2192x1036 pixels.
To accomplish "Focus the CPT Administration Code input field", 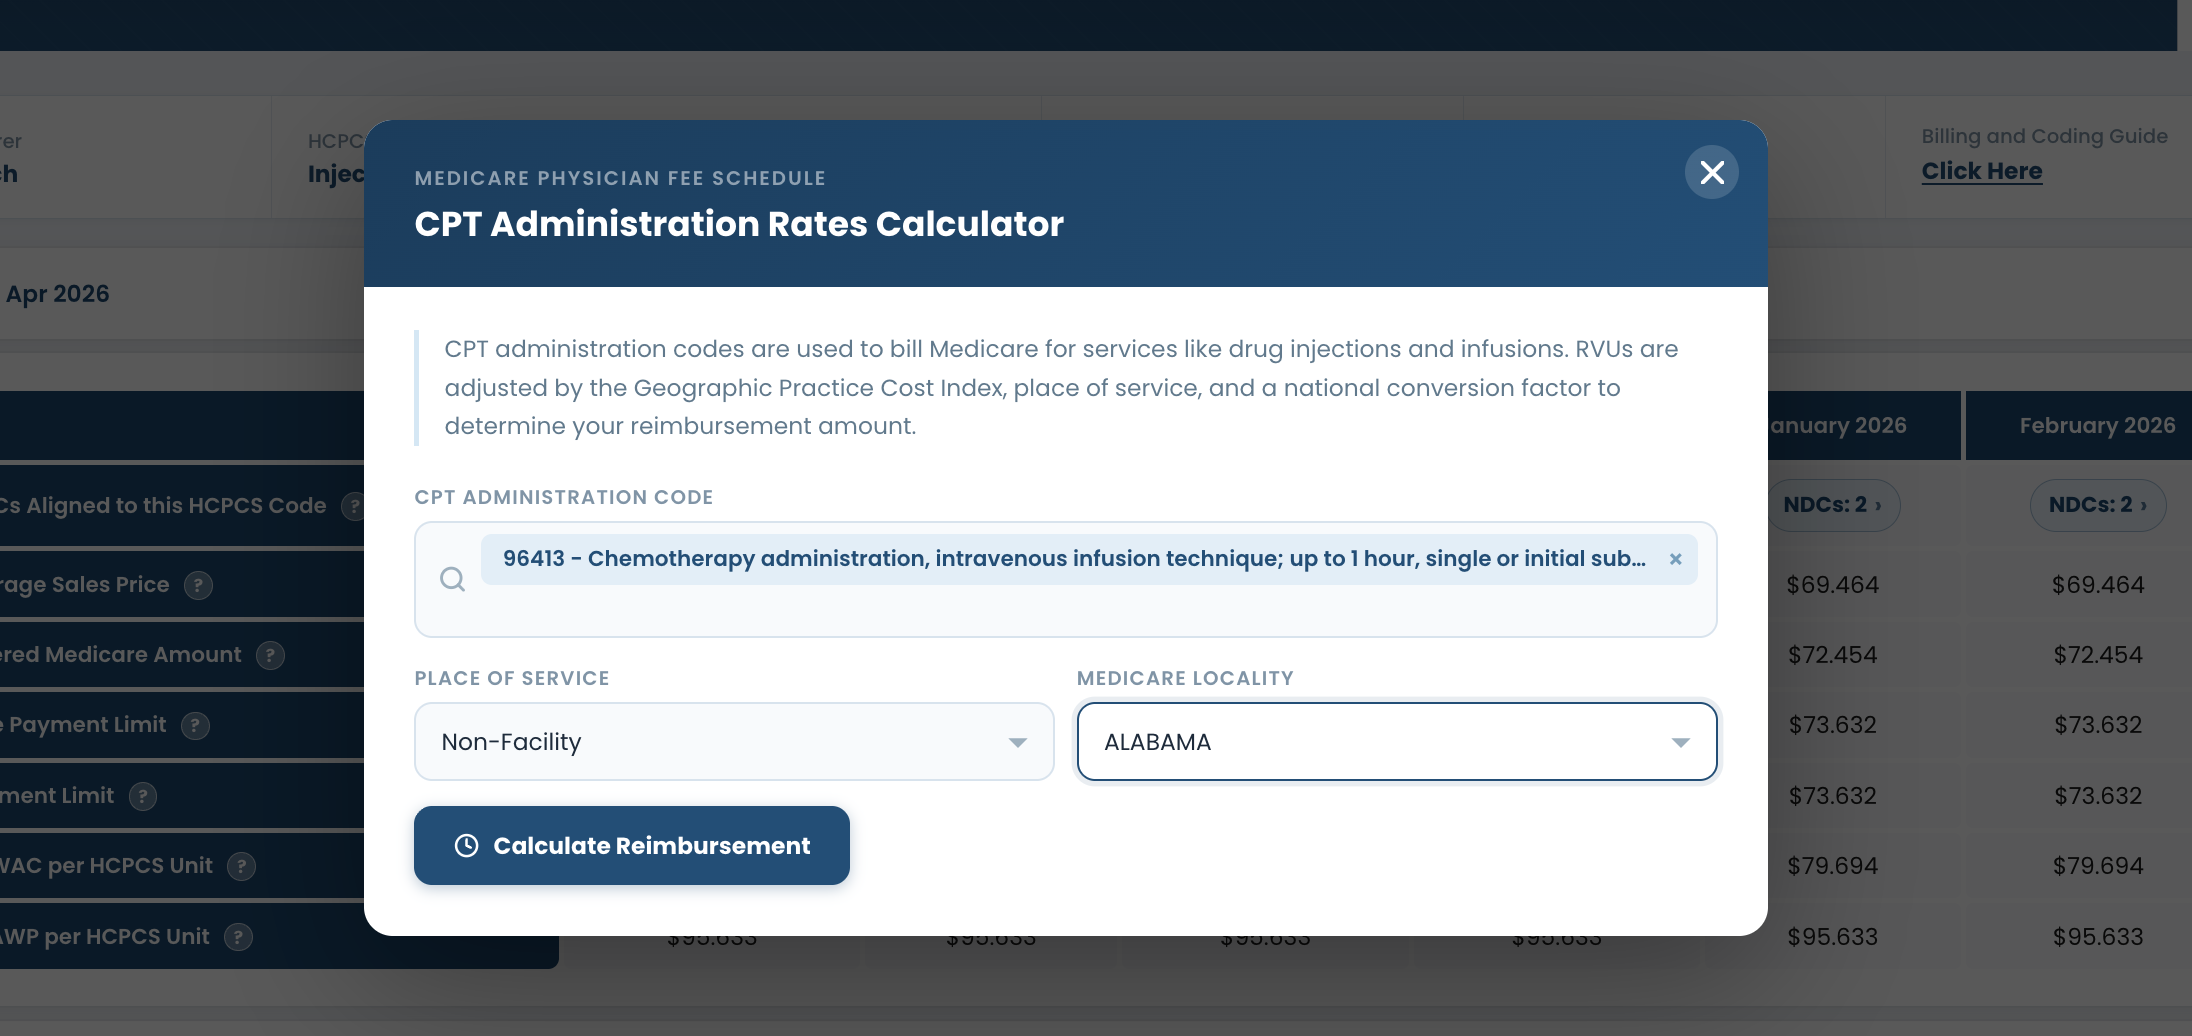I will coord(1065,579).
